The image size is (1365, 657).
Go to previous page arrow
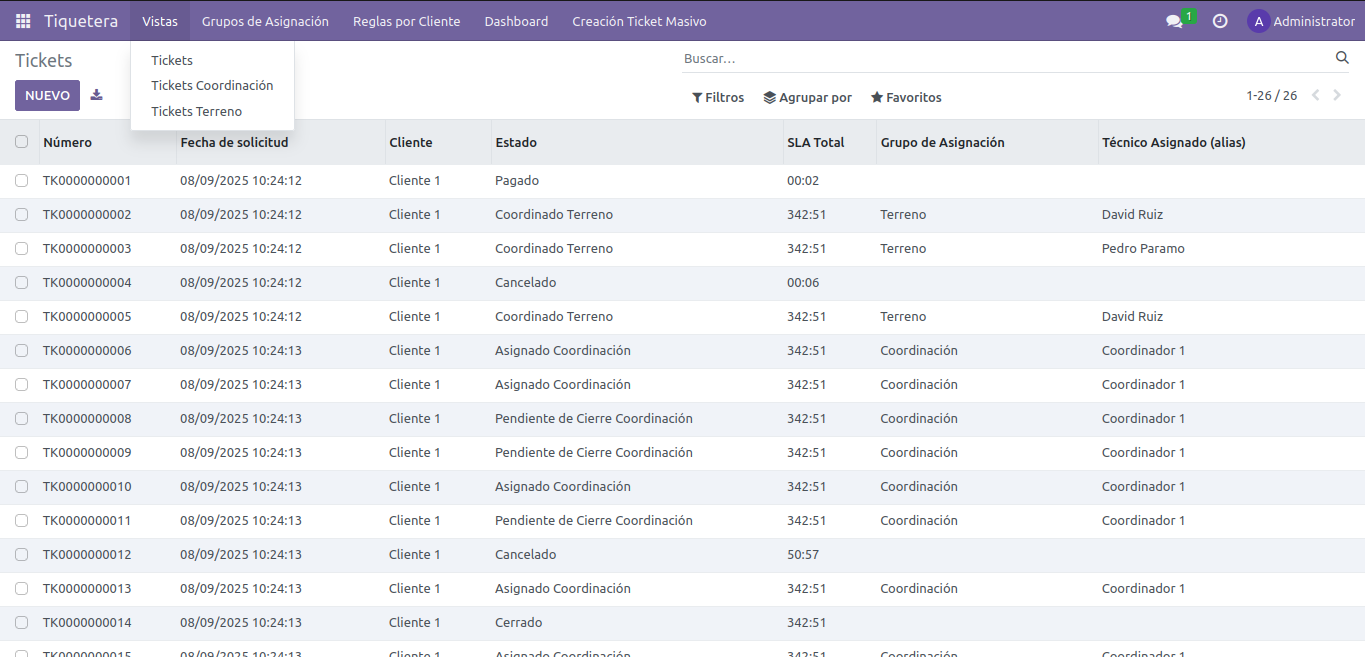pos(1315,96)
